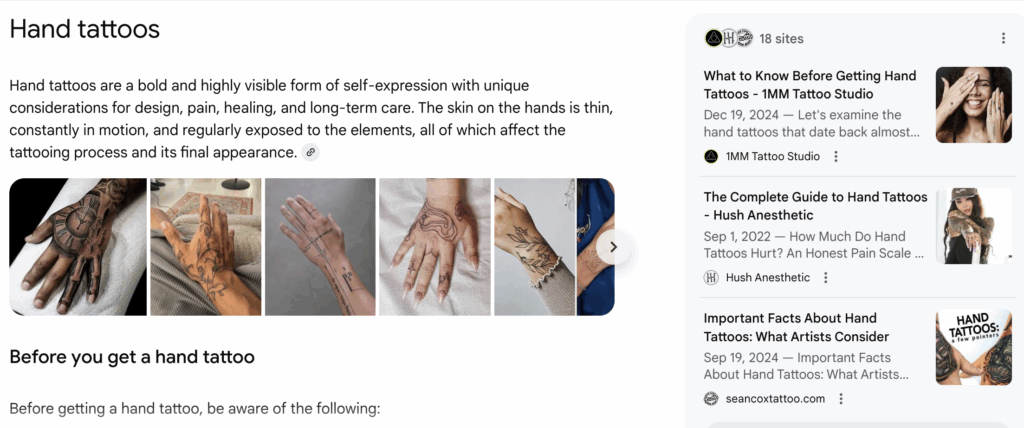This screenshot has width=1024, height=428.
Task: Click the Hush Anesthetic favicon
Action: pos(711,278)
